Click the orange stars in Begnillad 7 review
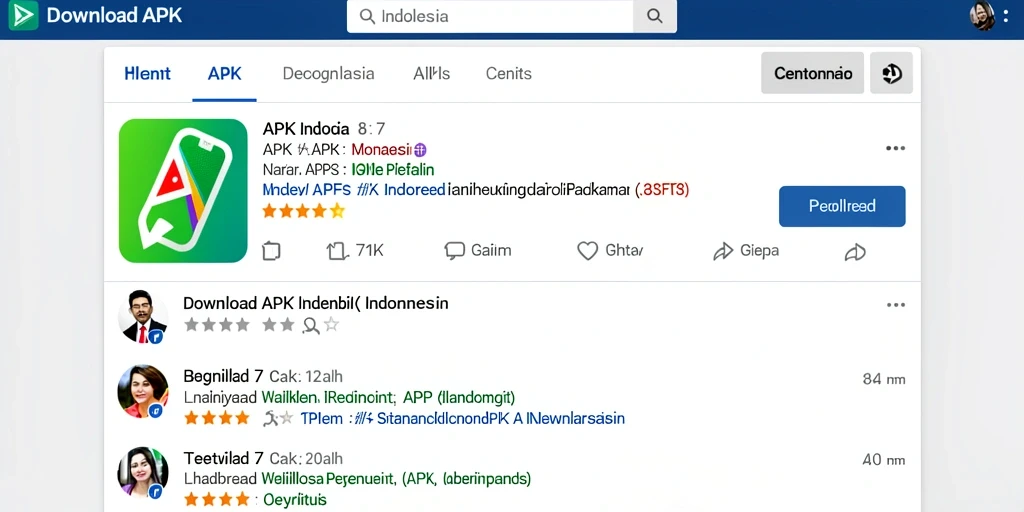 (x=216, y=418)
